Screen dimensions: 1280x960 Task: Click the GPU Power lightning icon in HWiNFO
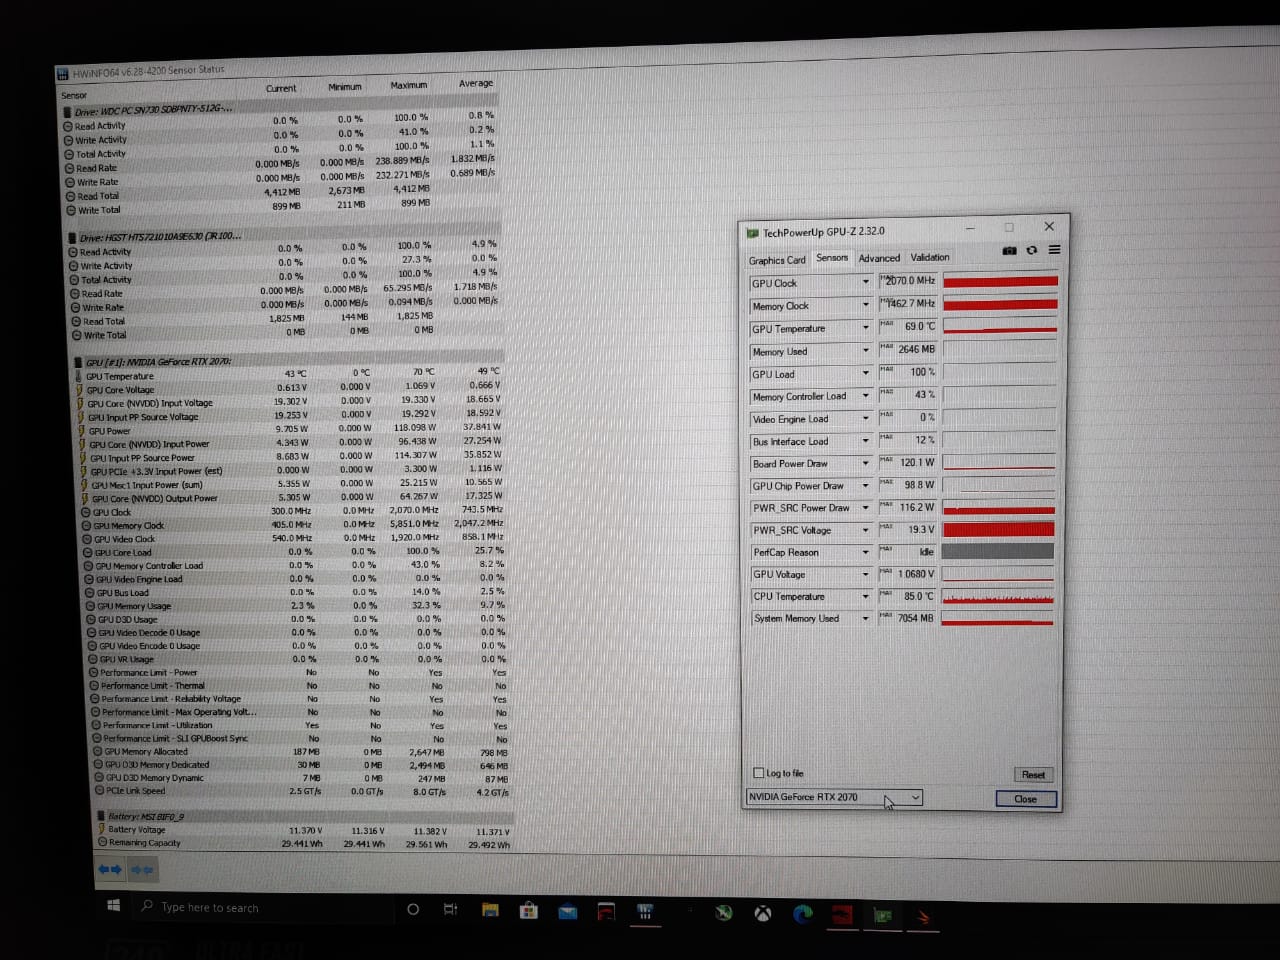(82, 430)
